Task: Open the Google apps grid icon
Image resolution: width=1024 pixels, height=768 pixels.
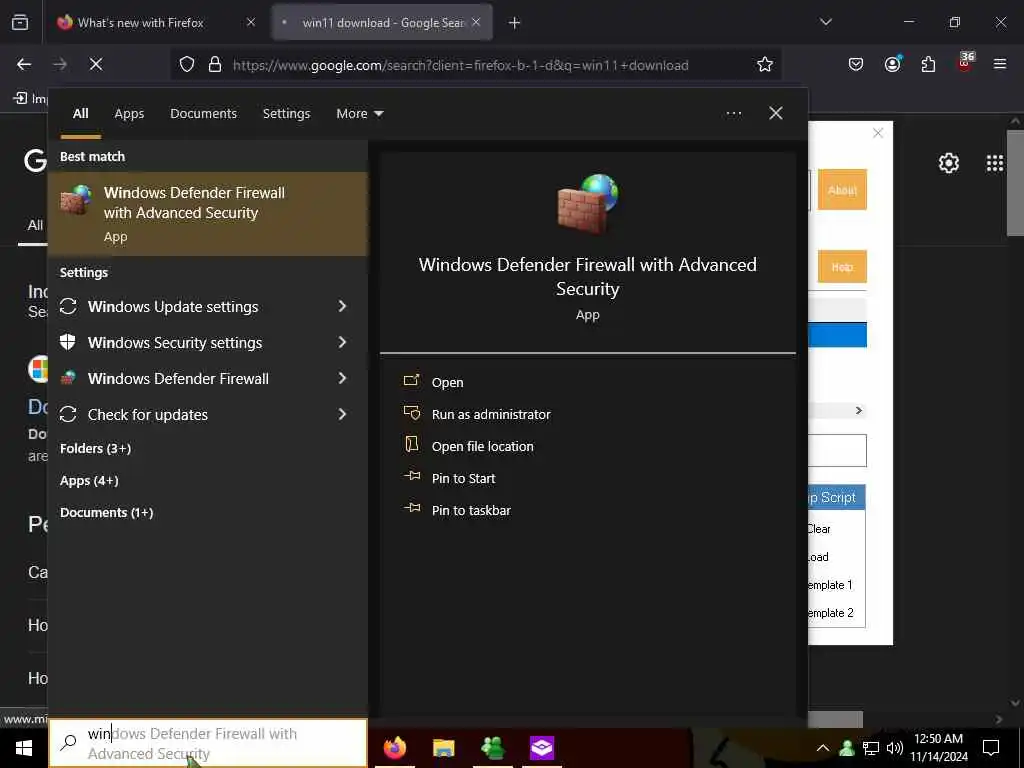Action: pyautogui.click(x=995, y=163)
